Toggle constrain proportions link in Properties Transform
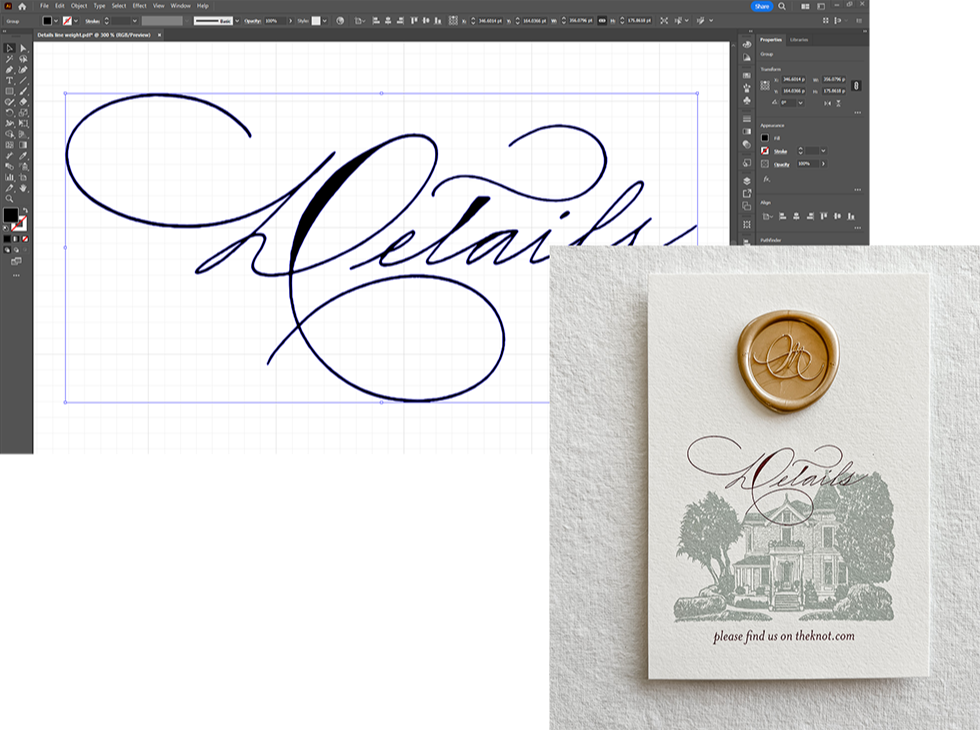 pyautogui.click(x=856, y=86)
